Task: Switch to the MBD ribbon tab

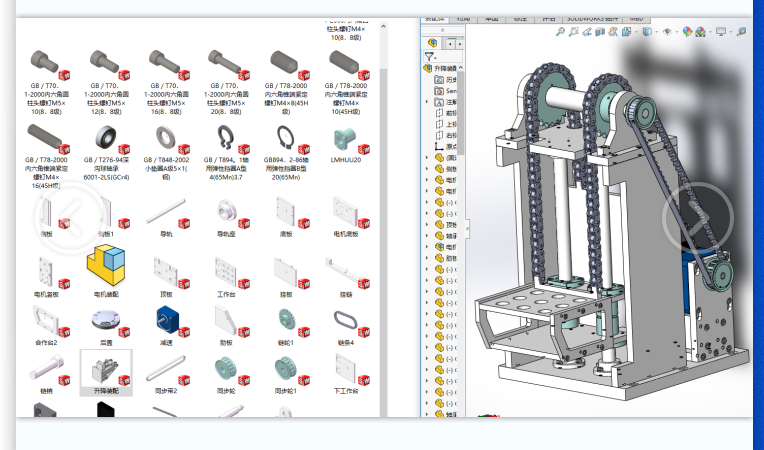Action: tap(636, 18)
